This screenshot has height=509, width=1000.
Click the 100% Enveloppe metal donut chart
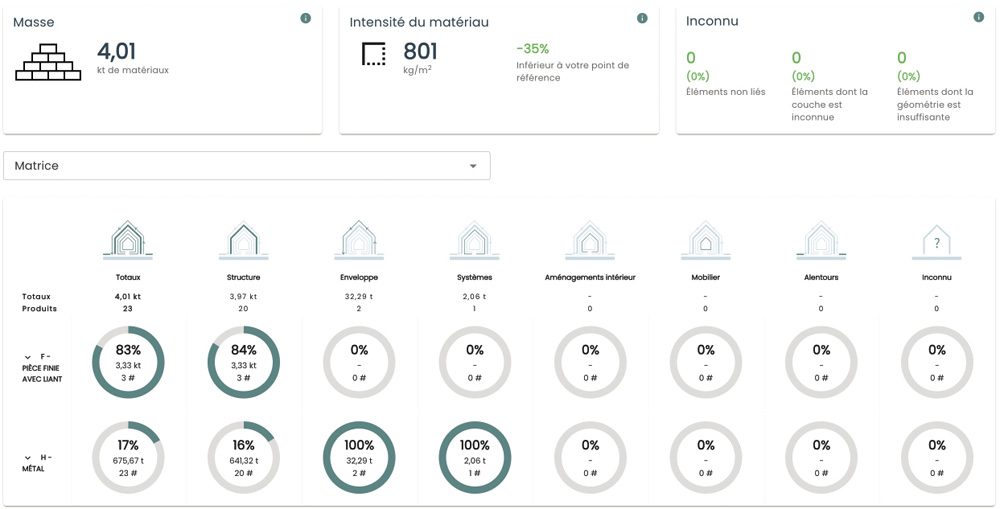tap(359, 458)
